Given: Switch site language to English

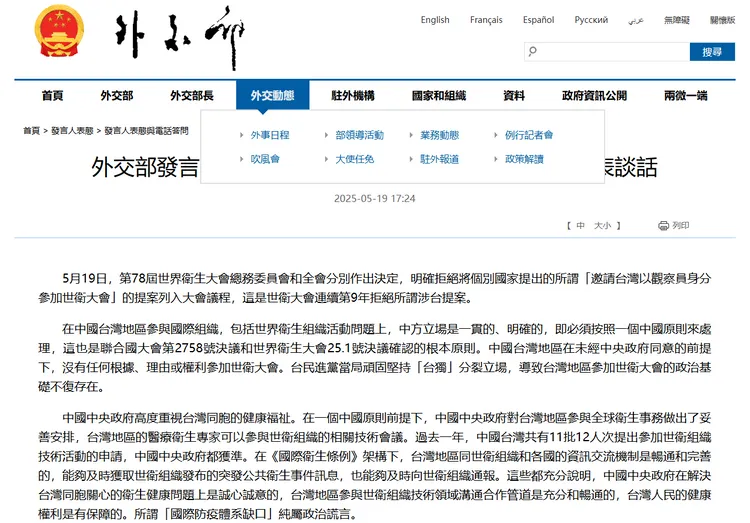Looking at the screenshot, I should [435, 20].
